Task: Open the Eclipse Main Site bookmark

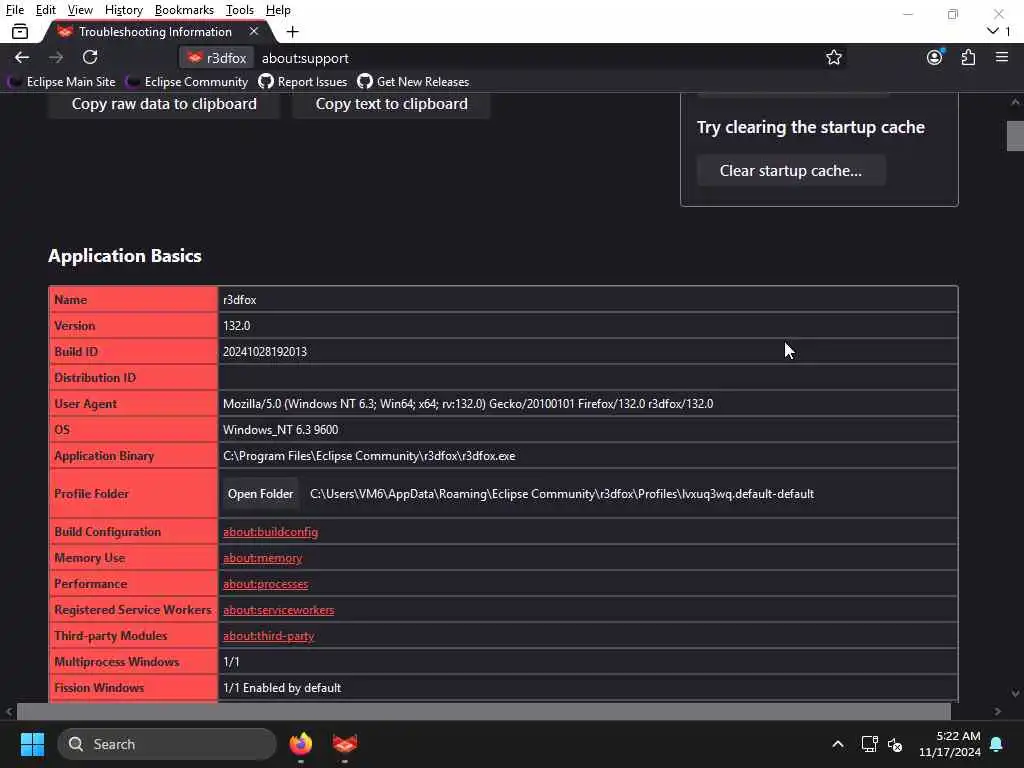Action: 62,82
